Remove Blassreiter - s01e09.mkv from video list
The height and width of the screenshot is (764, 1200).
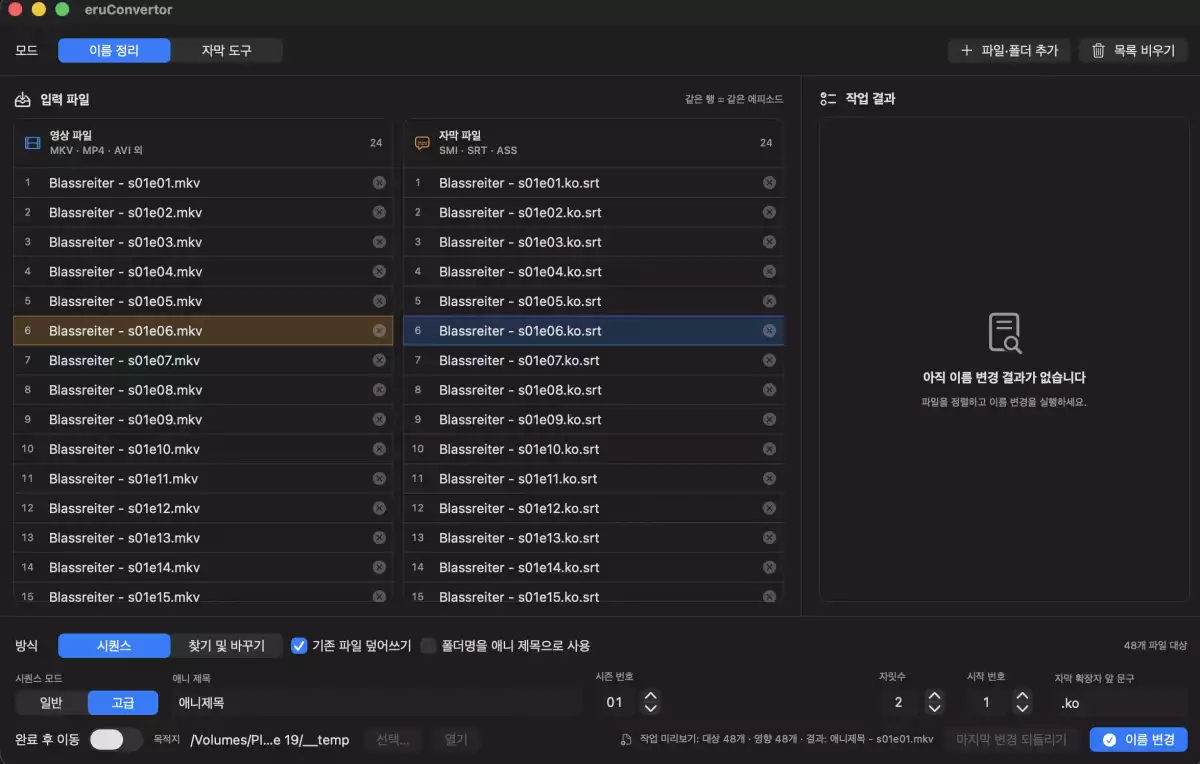[x=379, y=419]
